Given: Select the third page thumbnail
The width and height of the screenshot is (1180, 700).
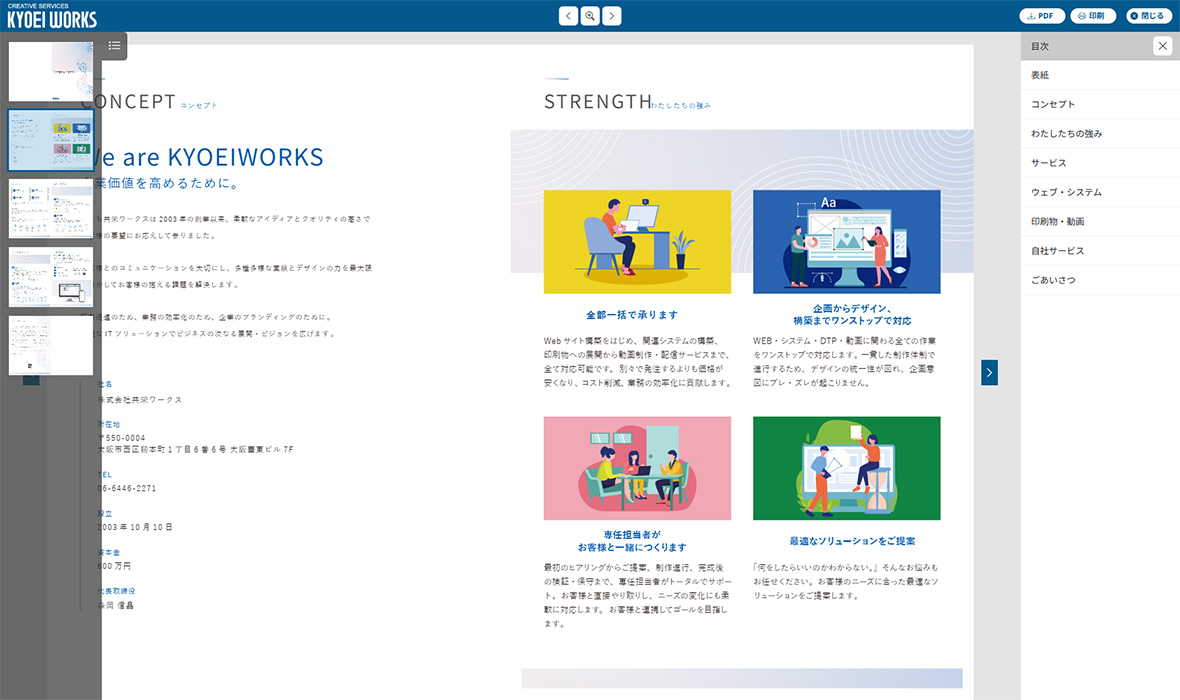Looking at the screenshot, I should [x=51, y=208].
